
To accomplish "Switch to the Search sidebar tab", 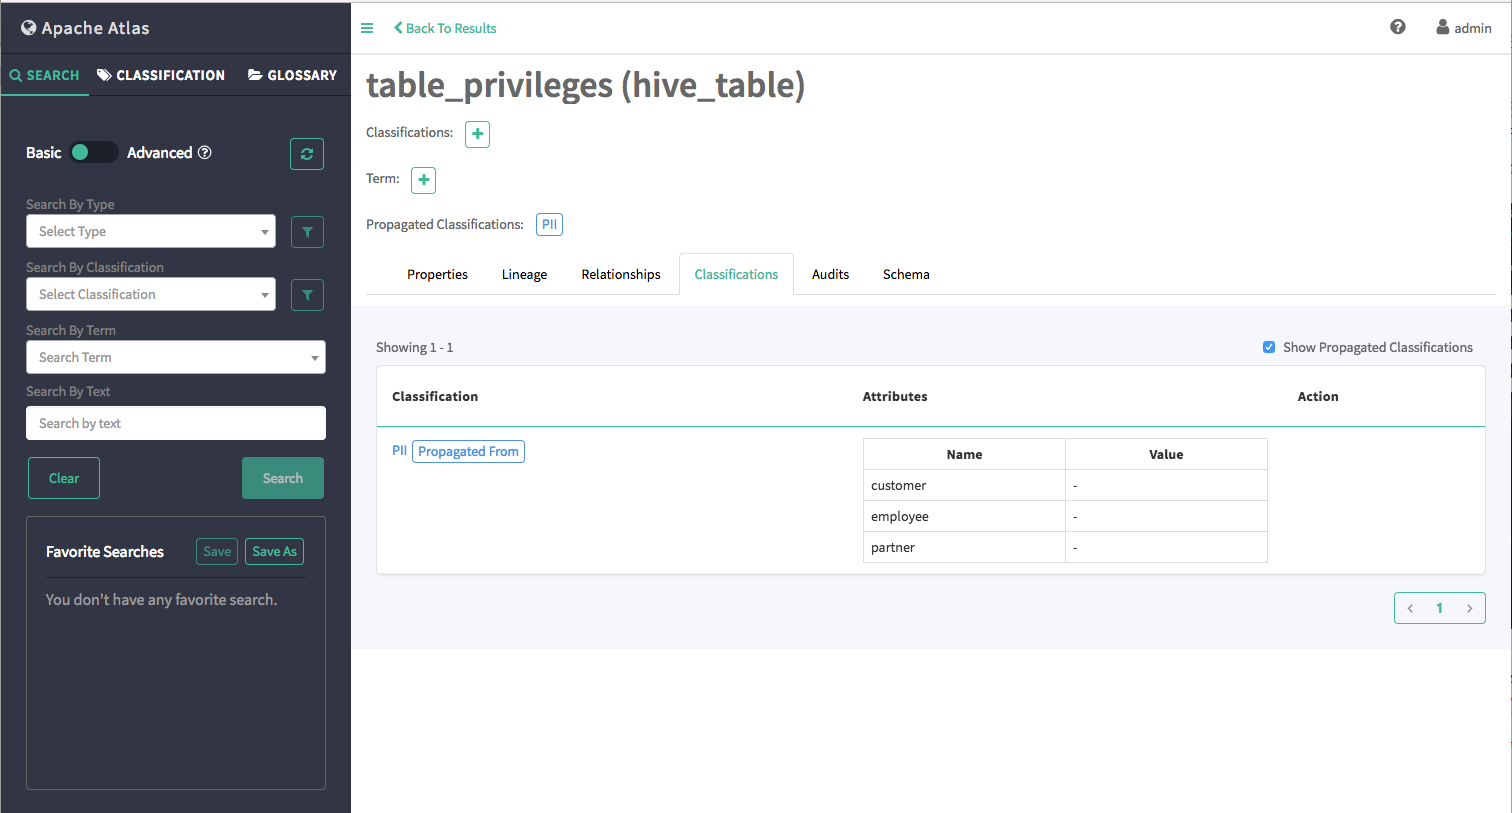I will [45, 75].
